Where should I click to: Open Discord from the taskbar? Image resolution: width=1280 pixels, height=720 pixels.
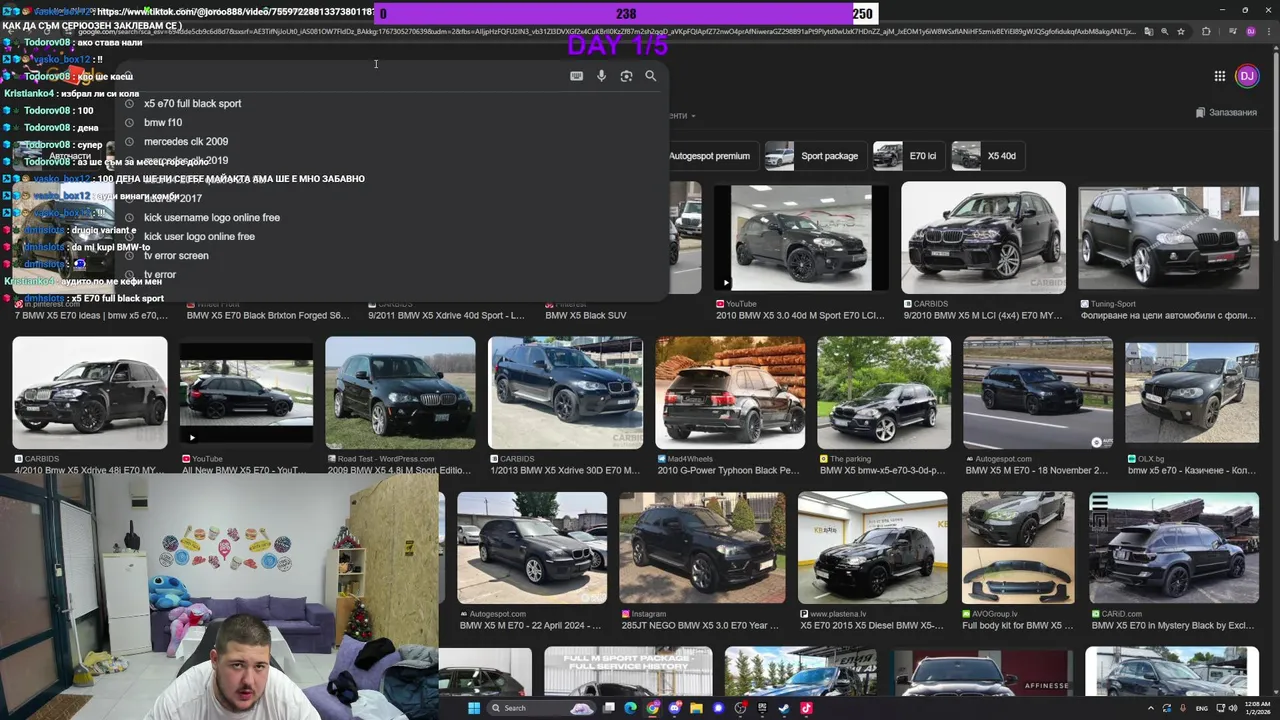click(675, 708)
